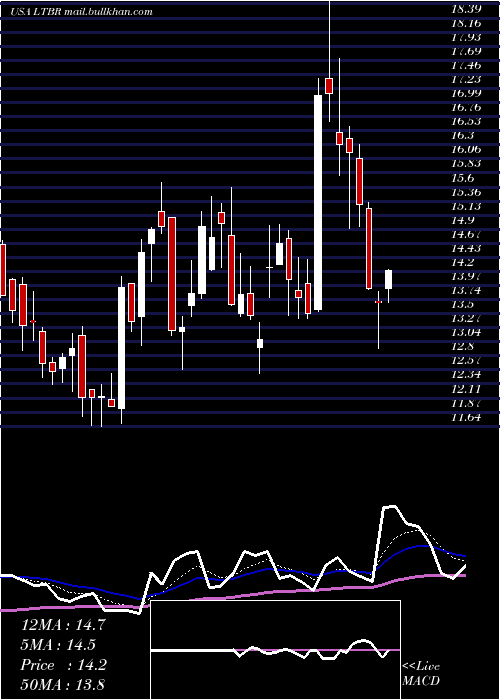Select the 16.76 price label

(466, 108)
